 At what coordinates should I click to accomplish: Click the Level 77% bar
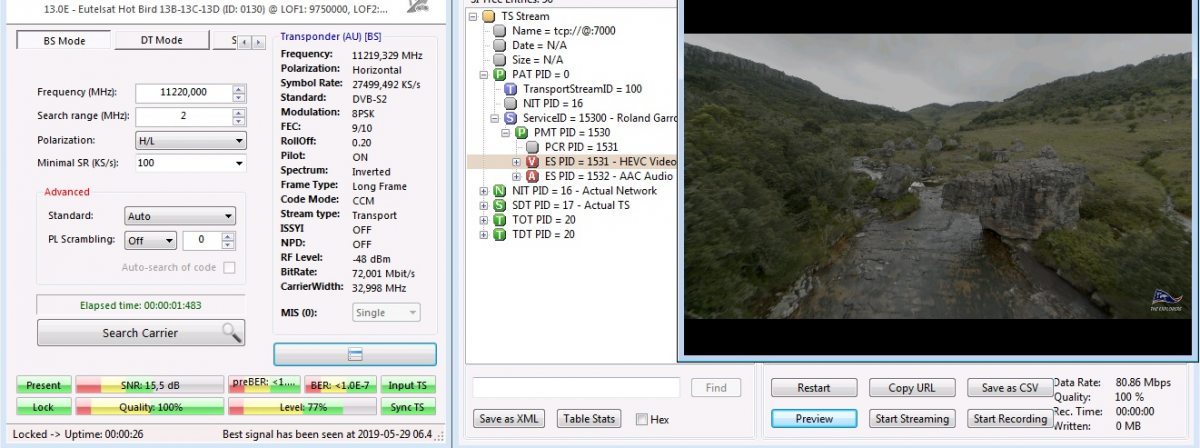click(302, 407)
